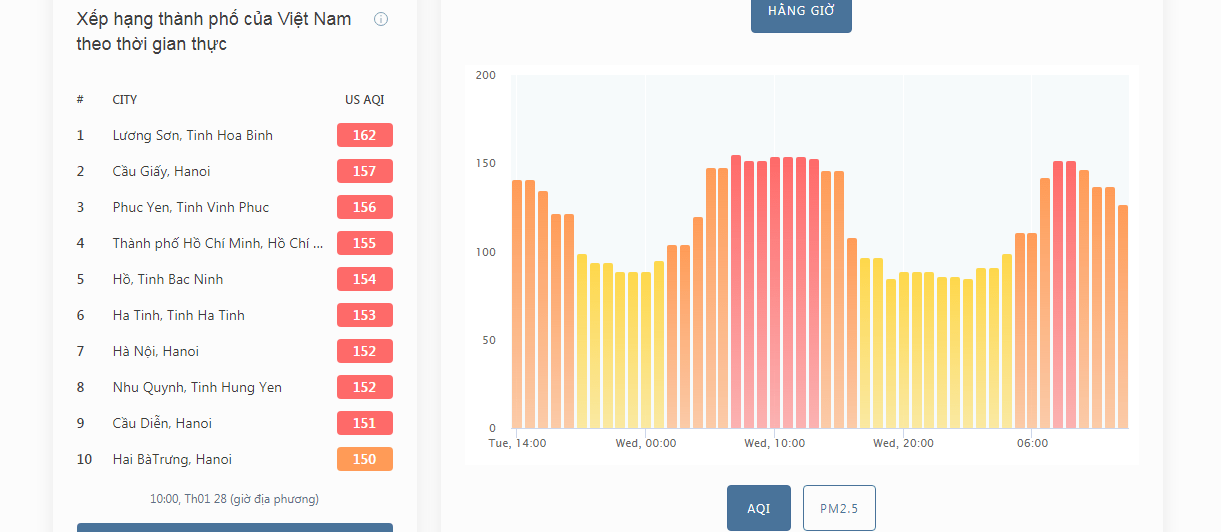The height and width of the screenshot is (532, 1221).
Task: Open Ha Tinh, Tinh Ha Tinh entry
Action: point(179,315)
